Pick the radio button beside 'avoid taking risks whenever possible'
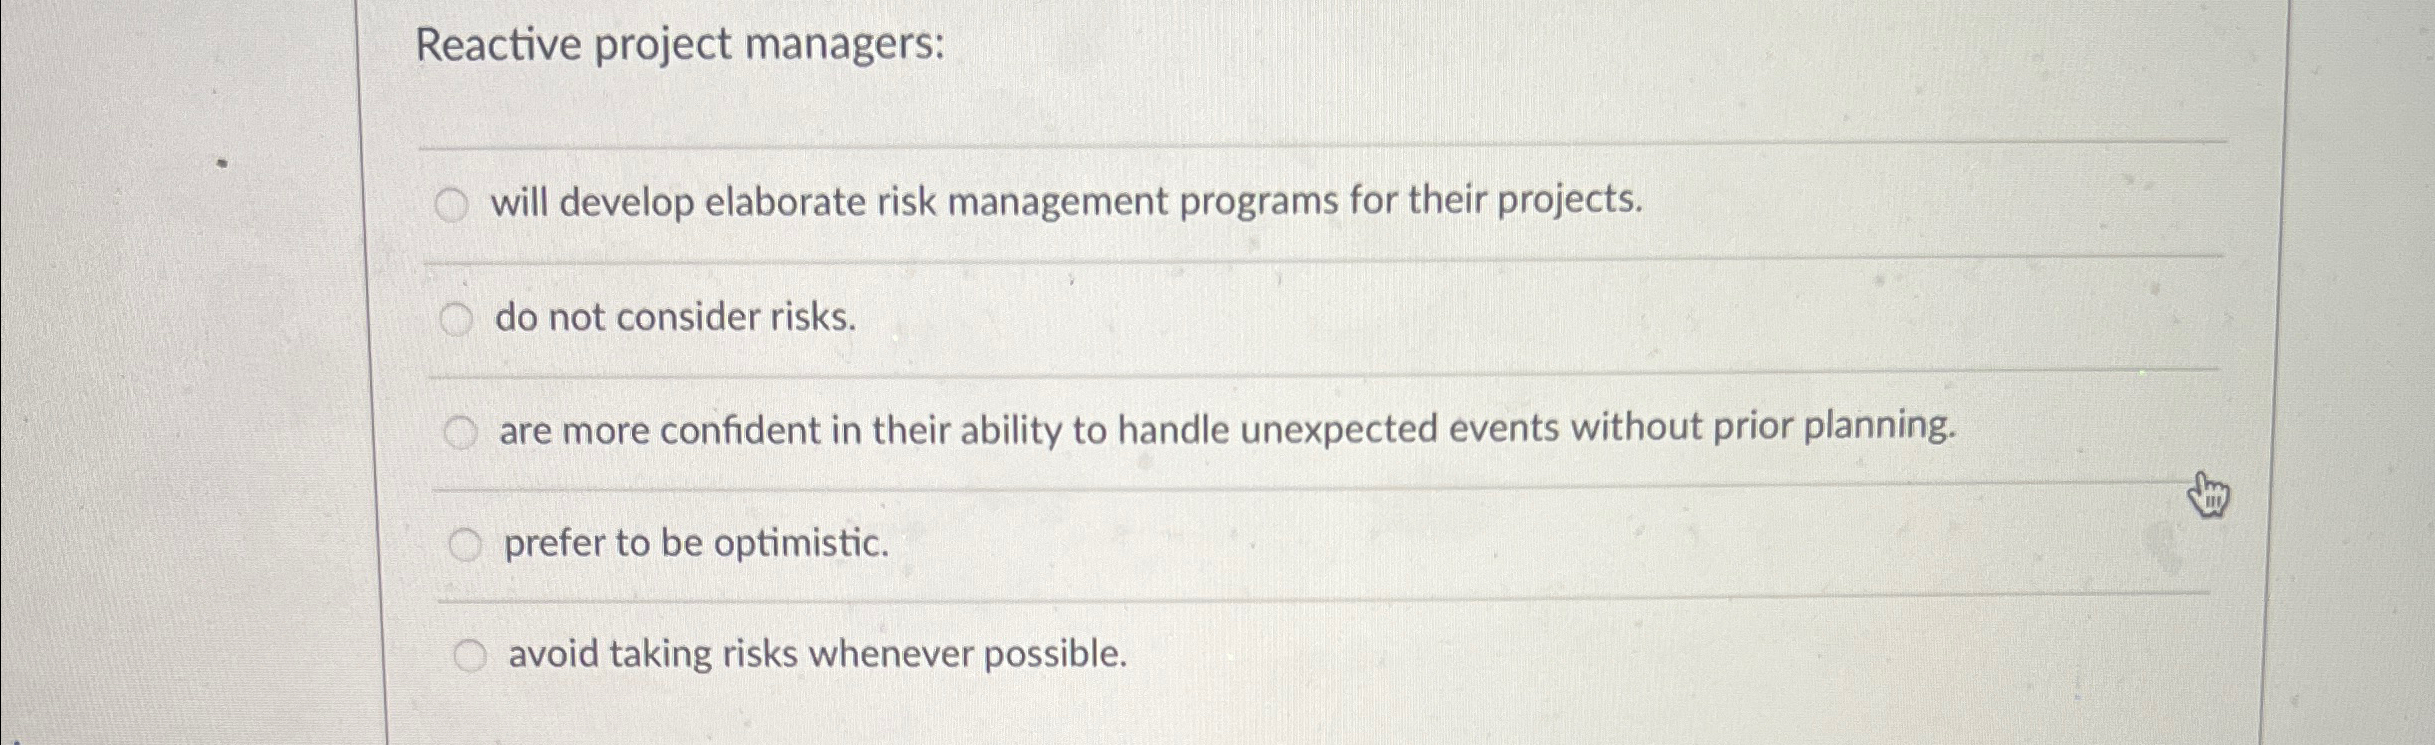Image resolution: width=2435 pixels, height=745 pixels. [470, 655]
